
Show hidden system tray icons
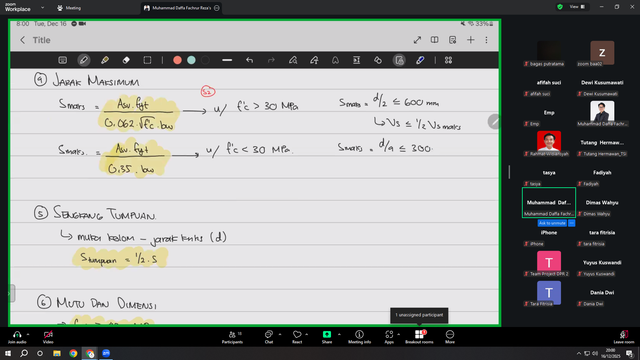[578, 353]
